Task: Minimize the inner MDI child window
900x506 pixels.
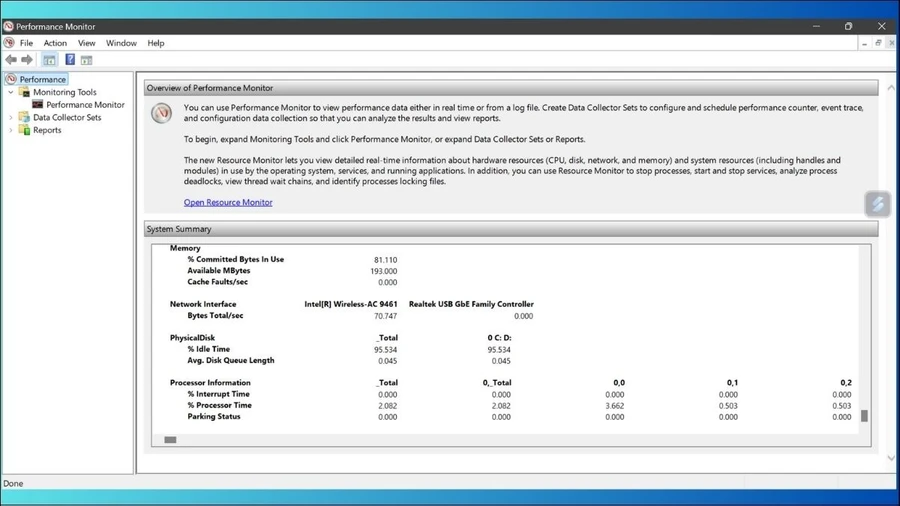Action: coord(864,43)
